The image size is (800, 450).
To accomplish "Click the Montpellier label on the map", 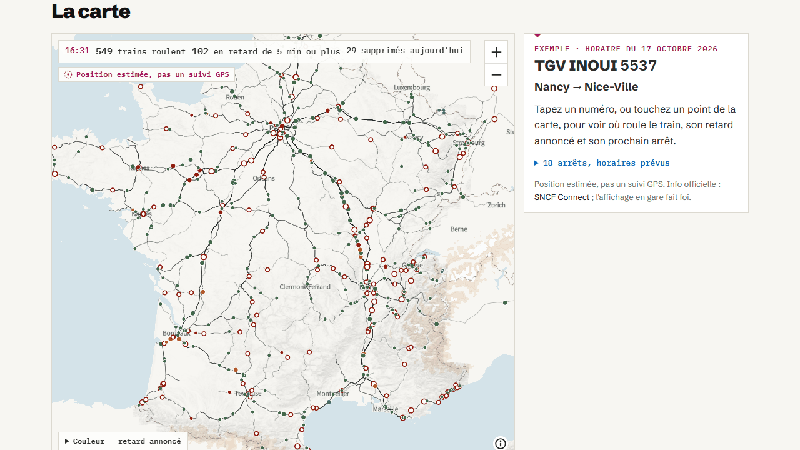I will click(x=333, y=393).
